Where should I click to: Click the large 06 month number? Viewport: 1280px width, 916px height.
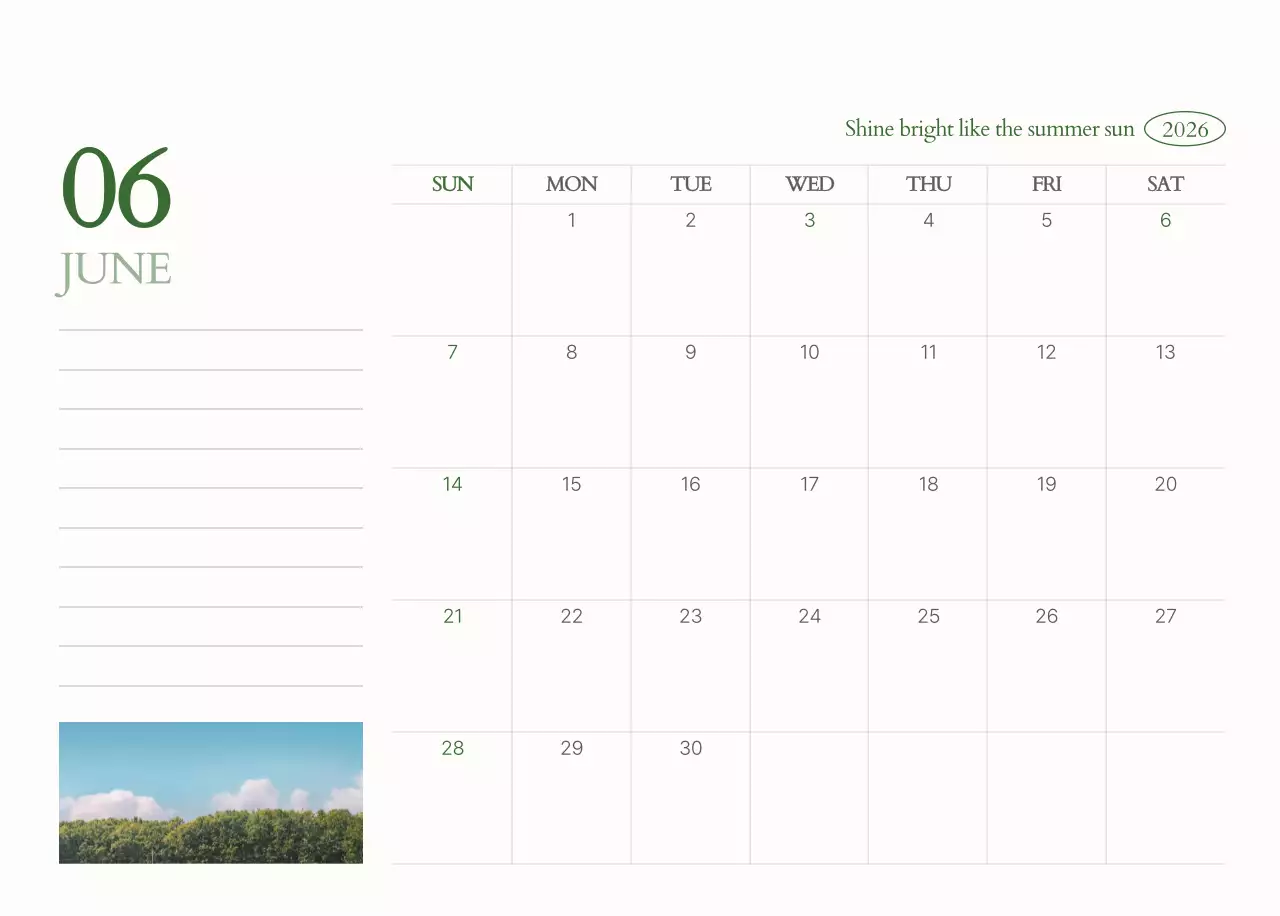pyautogui.click(x=117, y=188)
